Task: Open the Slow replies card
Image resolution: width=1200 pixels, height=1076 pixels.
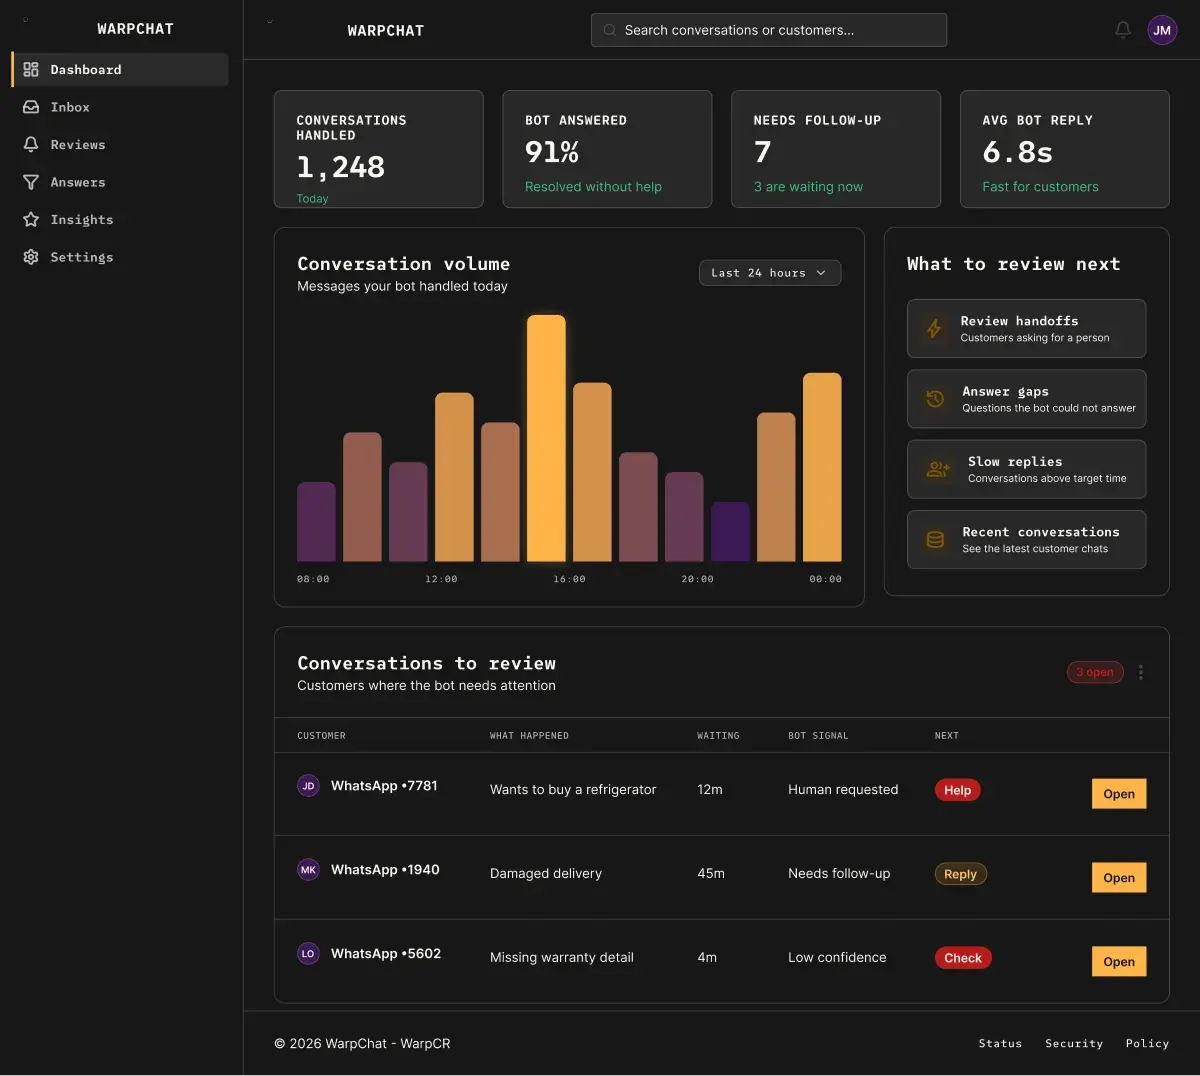Action: [x=1026, y=469]
